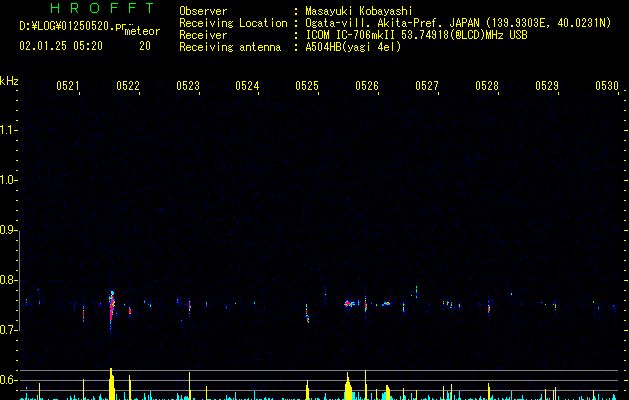Select receiver text ICOM IC-706mkII
This screenshot has height=400, width=629.
point(351,35)
